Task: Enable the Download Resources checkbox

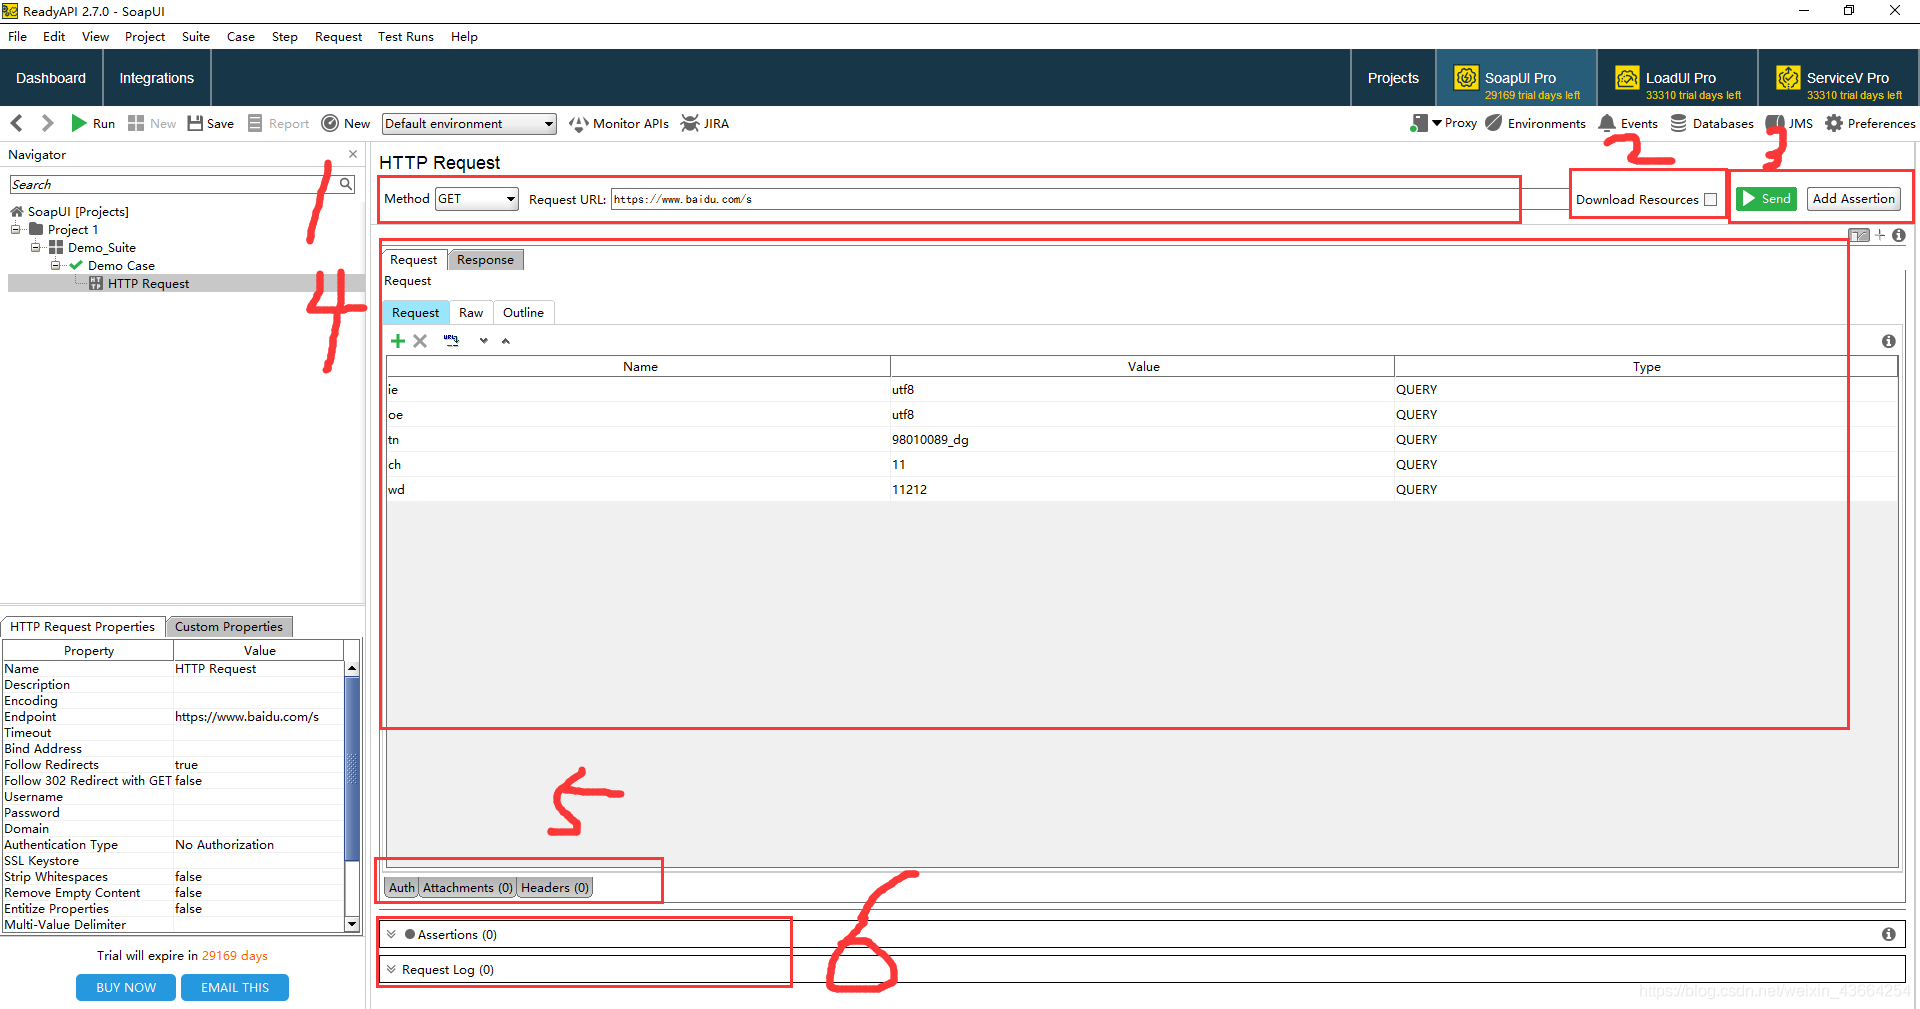Action: pyautogui.click(x=1709, y=199)
